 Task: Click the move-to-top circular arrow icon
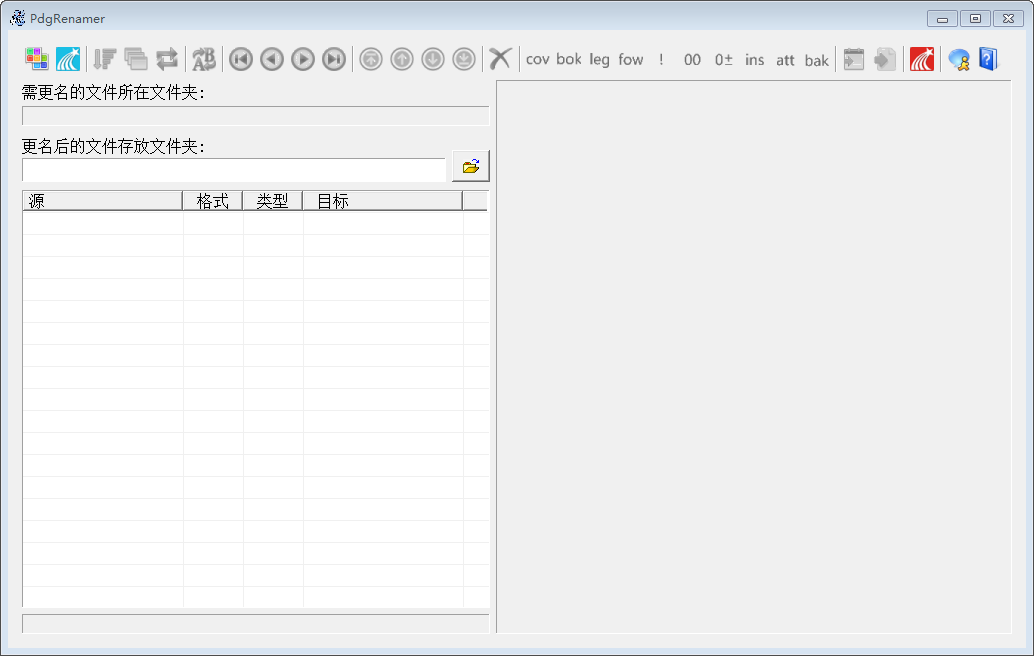tap(371, 59)
